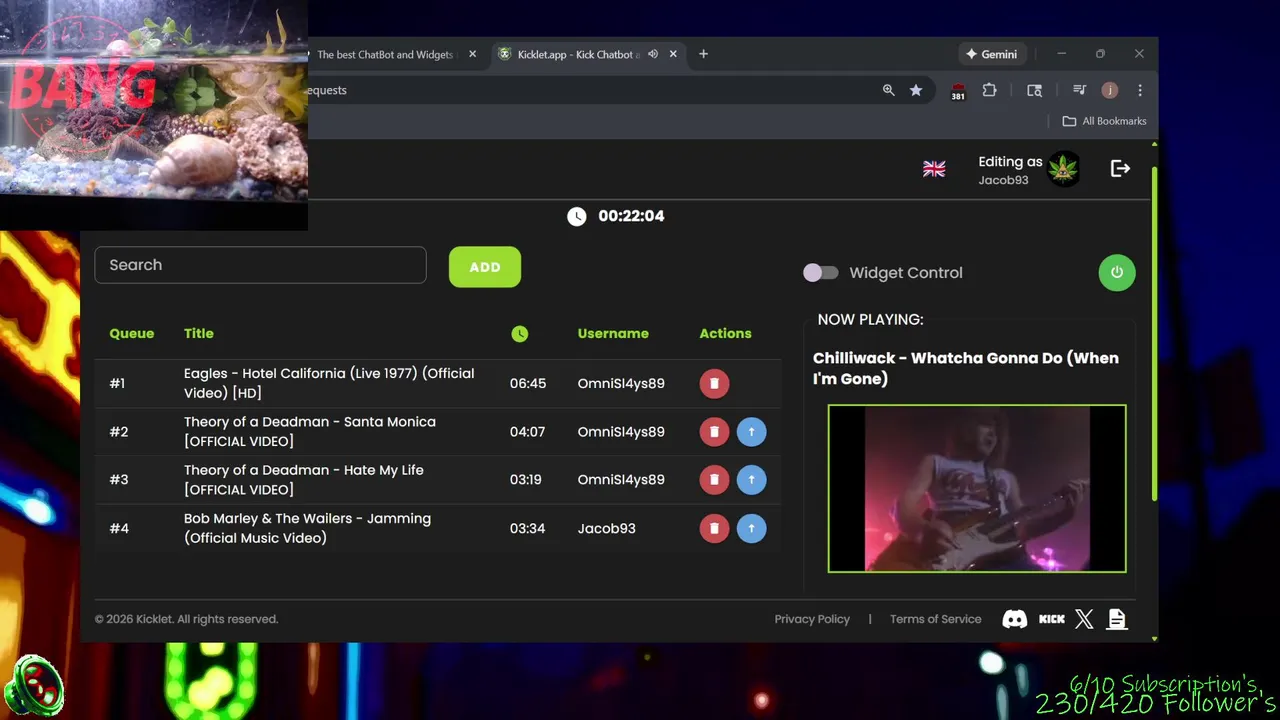Open the Kick footer logo
The width and height of the screenshot is (1280, 720).
point(1052,620)
